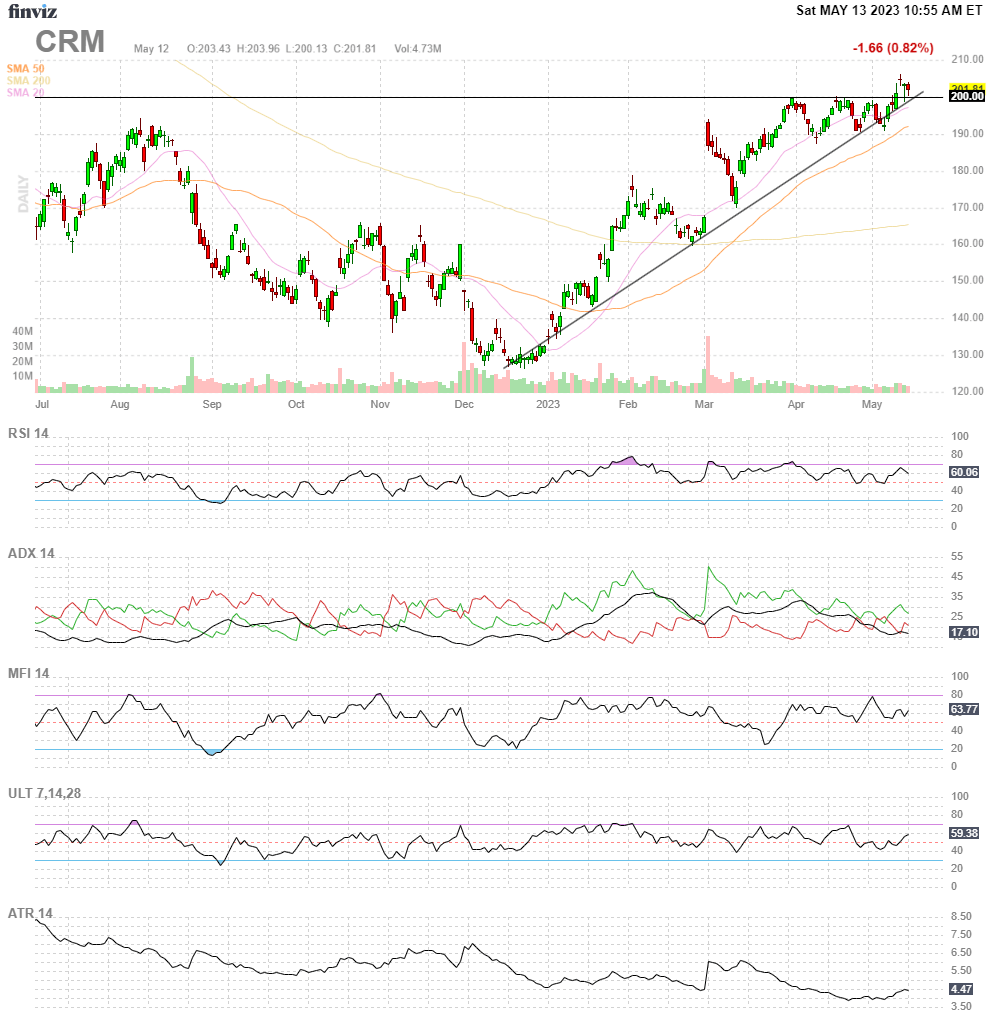This screenshot has width=991, height=1022.
Task: Click the Feb month axis label
Action: pyautogui.click(x=628, y=404)
